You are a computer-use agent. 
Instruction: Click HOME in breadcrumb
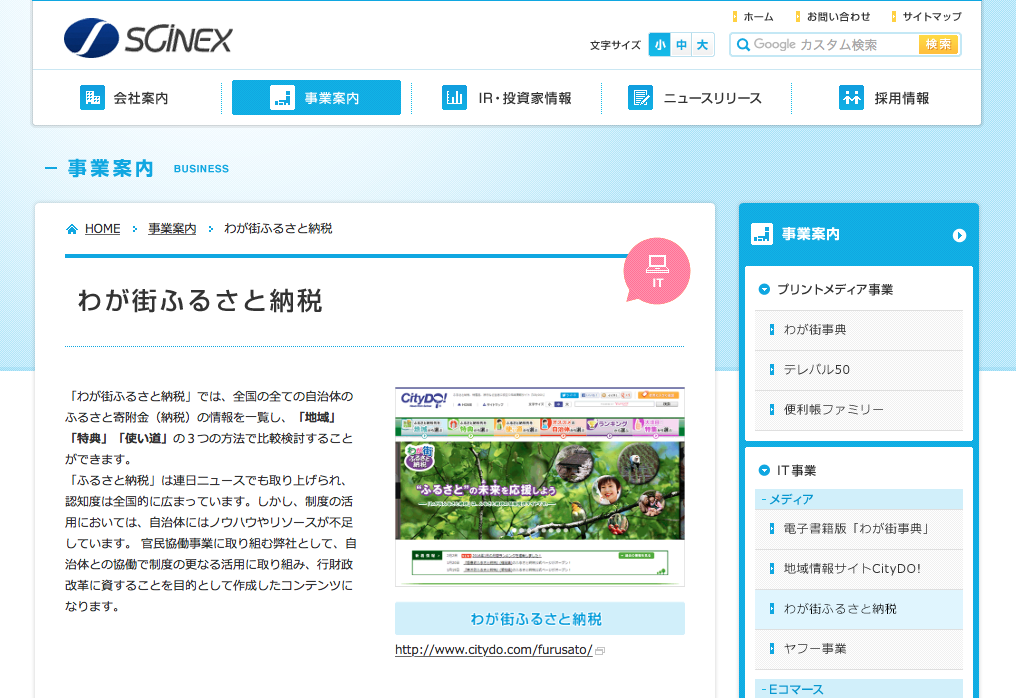(102, 229)
